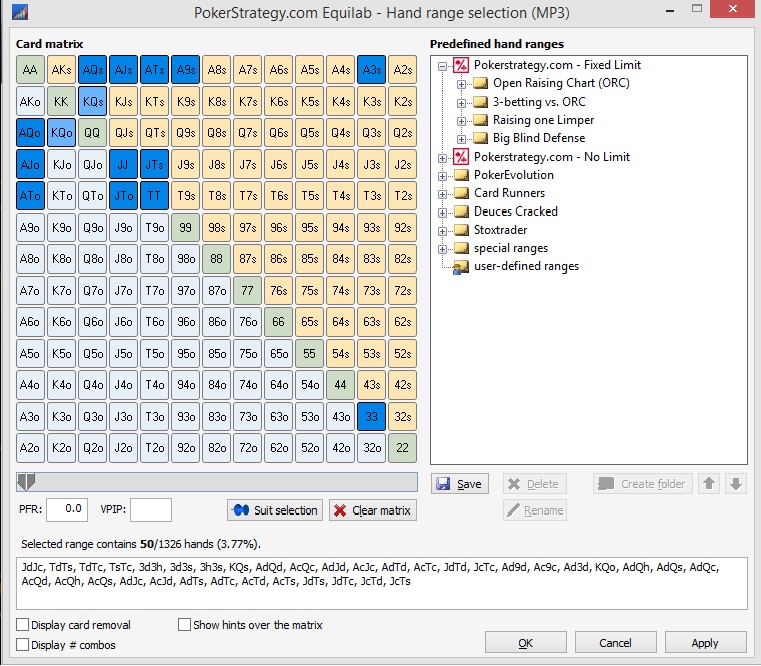Expand the 3-betting vs. ORC node
Screen dimensions: 761x666
coord(461,103)
